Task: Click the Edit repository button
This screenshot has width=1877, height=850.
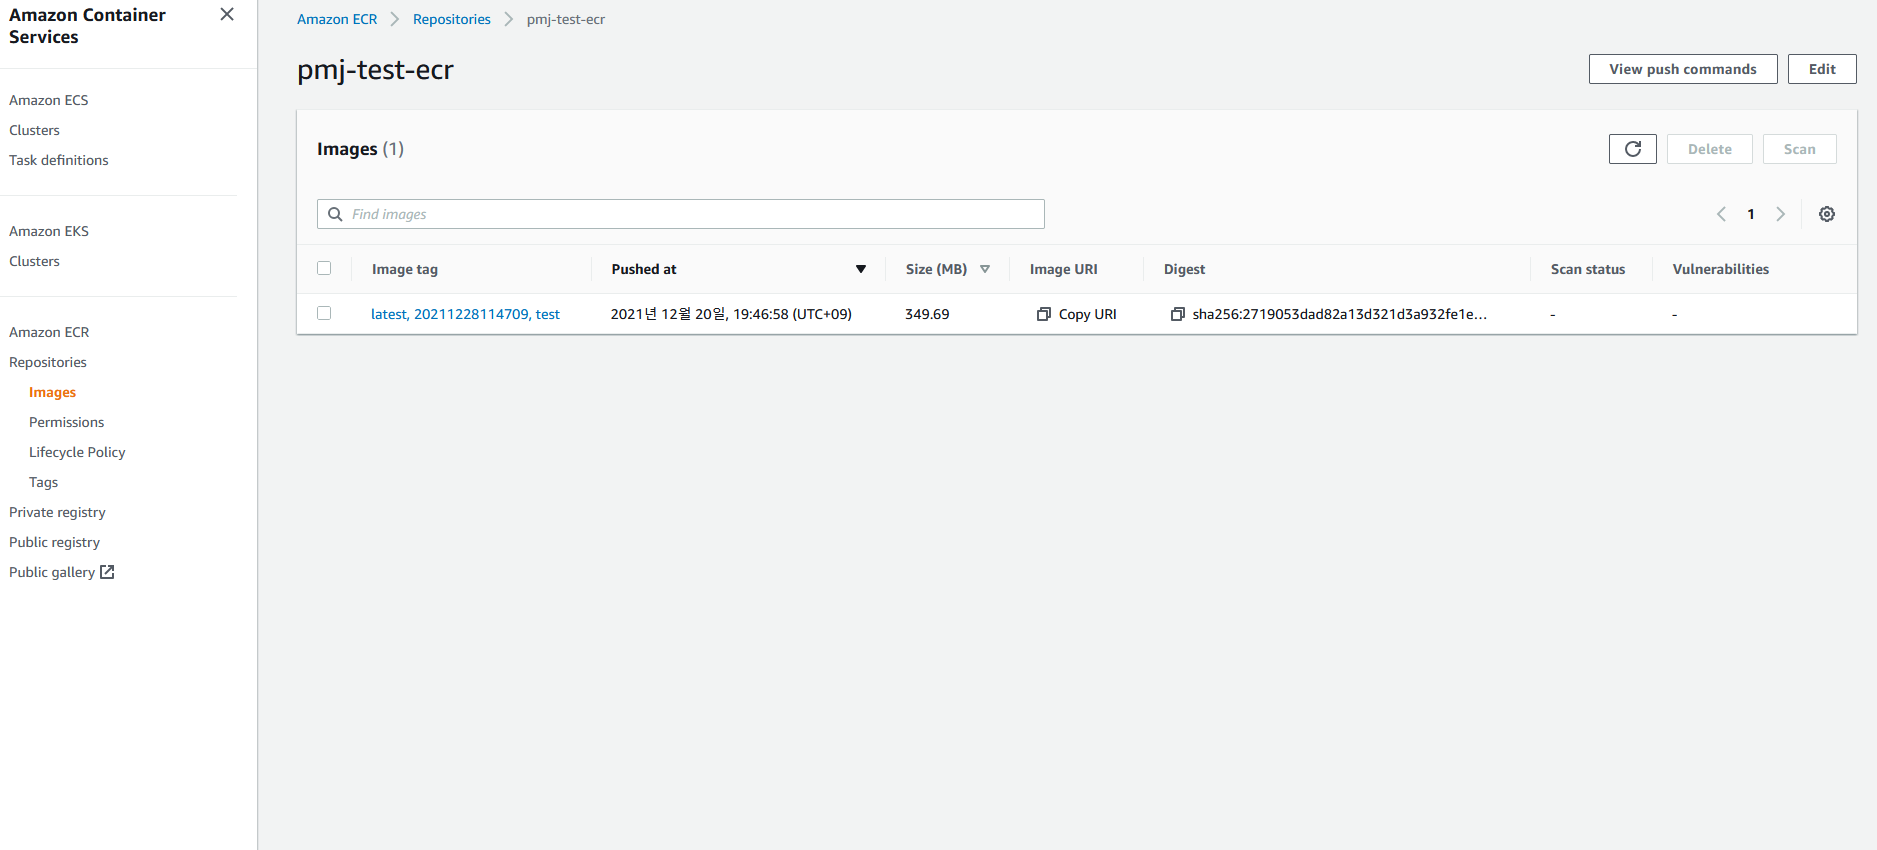Action: click(x=1822, y=69)
